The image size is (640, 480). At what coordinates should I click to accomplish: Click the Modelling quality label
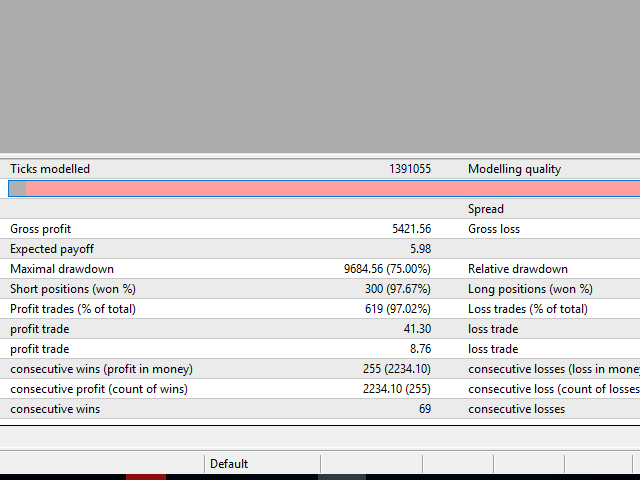point(514,169)
